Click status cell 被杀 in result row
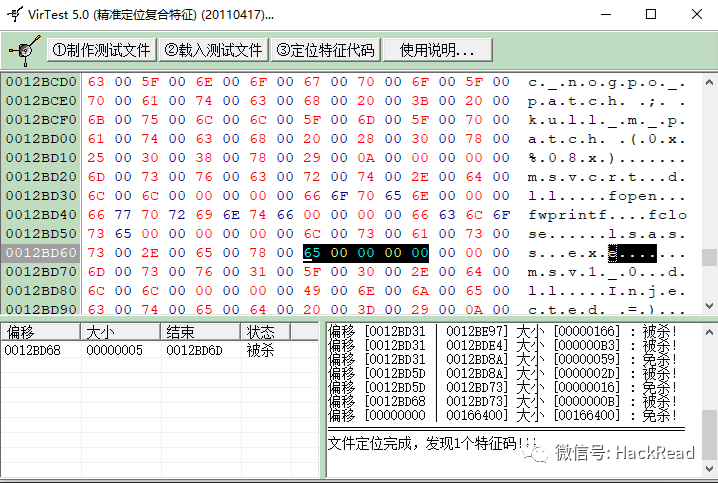The width and height of the screenshot is (718, 483). (260, 351)
